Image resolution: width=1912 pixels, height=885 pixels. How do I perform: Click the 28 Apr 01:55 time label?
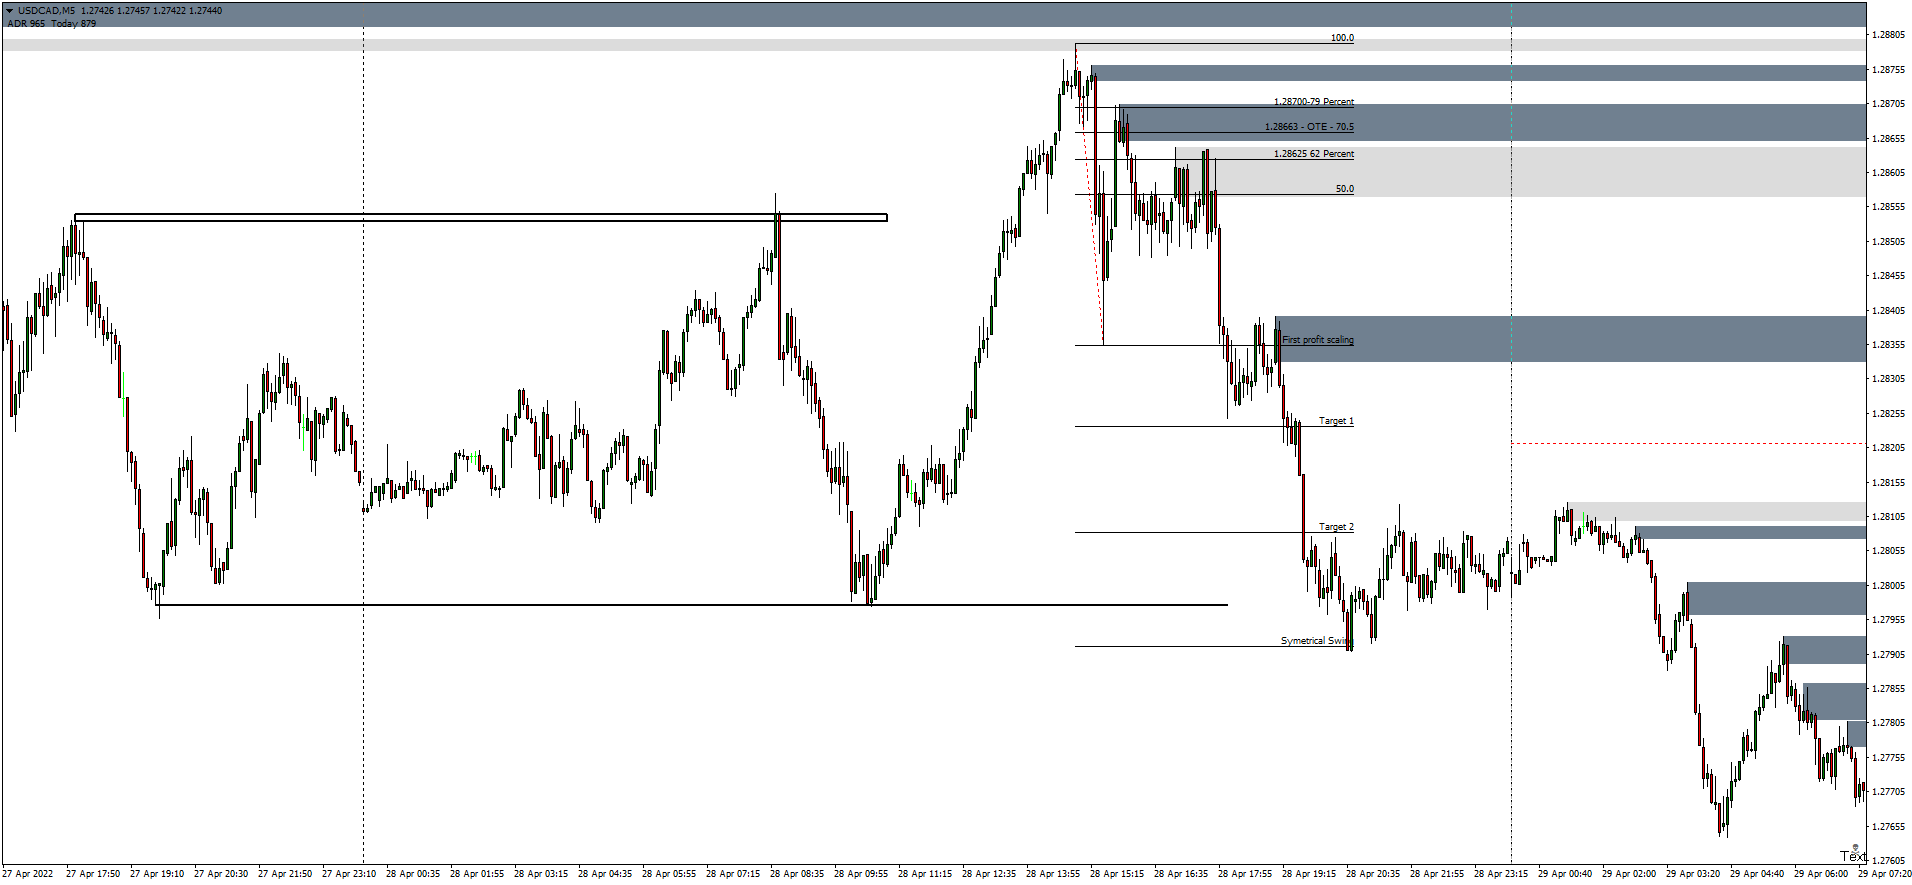coord(477,874)
